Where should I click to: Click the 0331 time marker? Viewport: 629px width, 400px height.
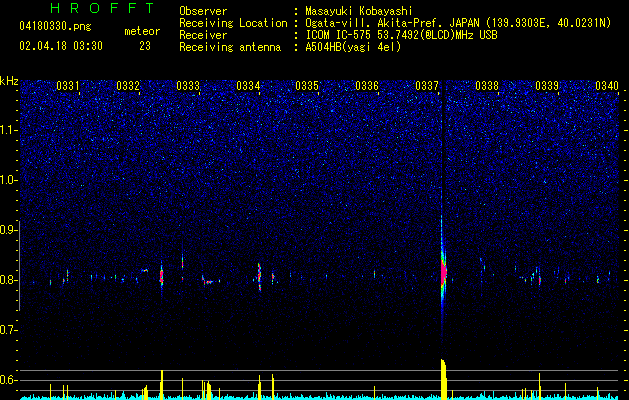(68, 86)
